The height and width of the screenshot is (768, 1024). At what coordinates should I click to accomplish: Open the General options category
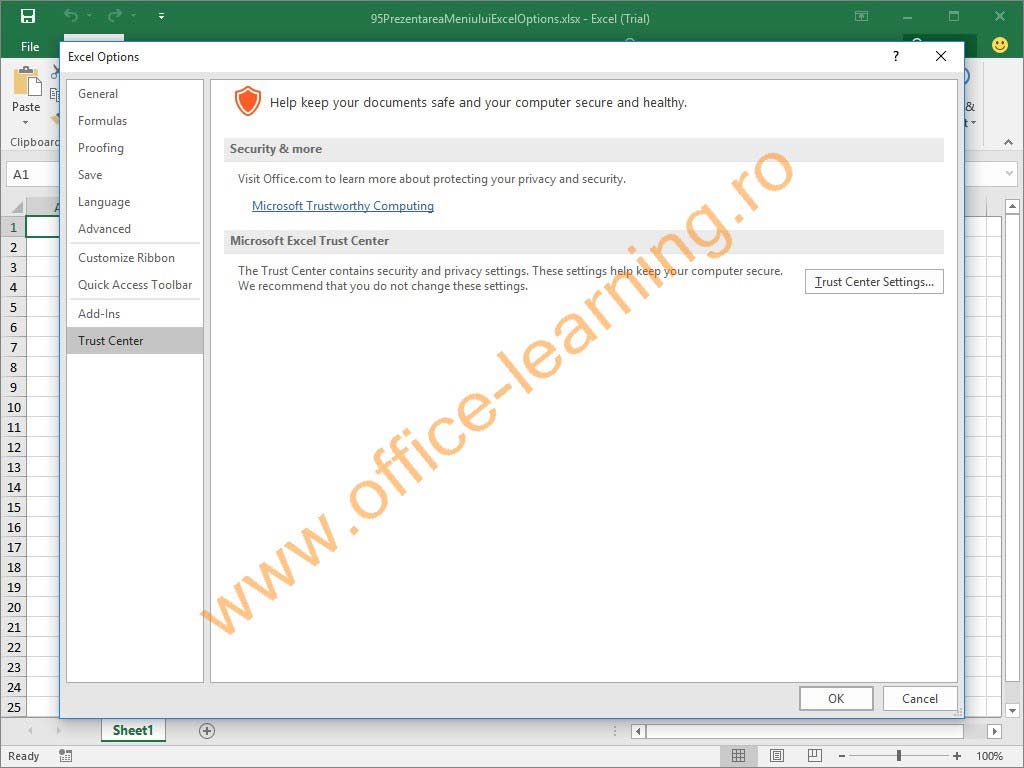pos(135,94)
